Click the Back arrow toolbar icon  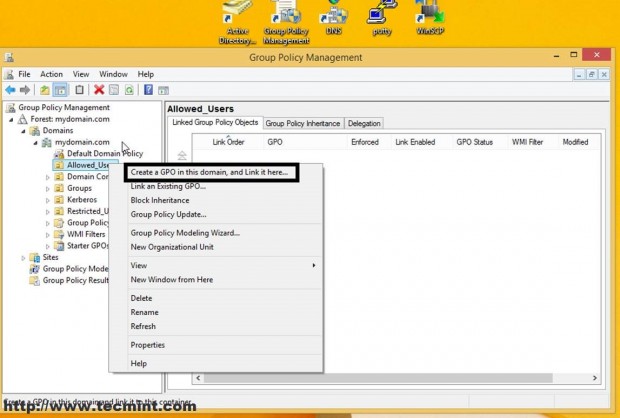pos(10,90)
